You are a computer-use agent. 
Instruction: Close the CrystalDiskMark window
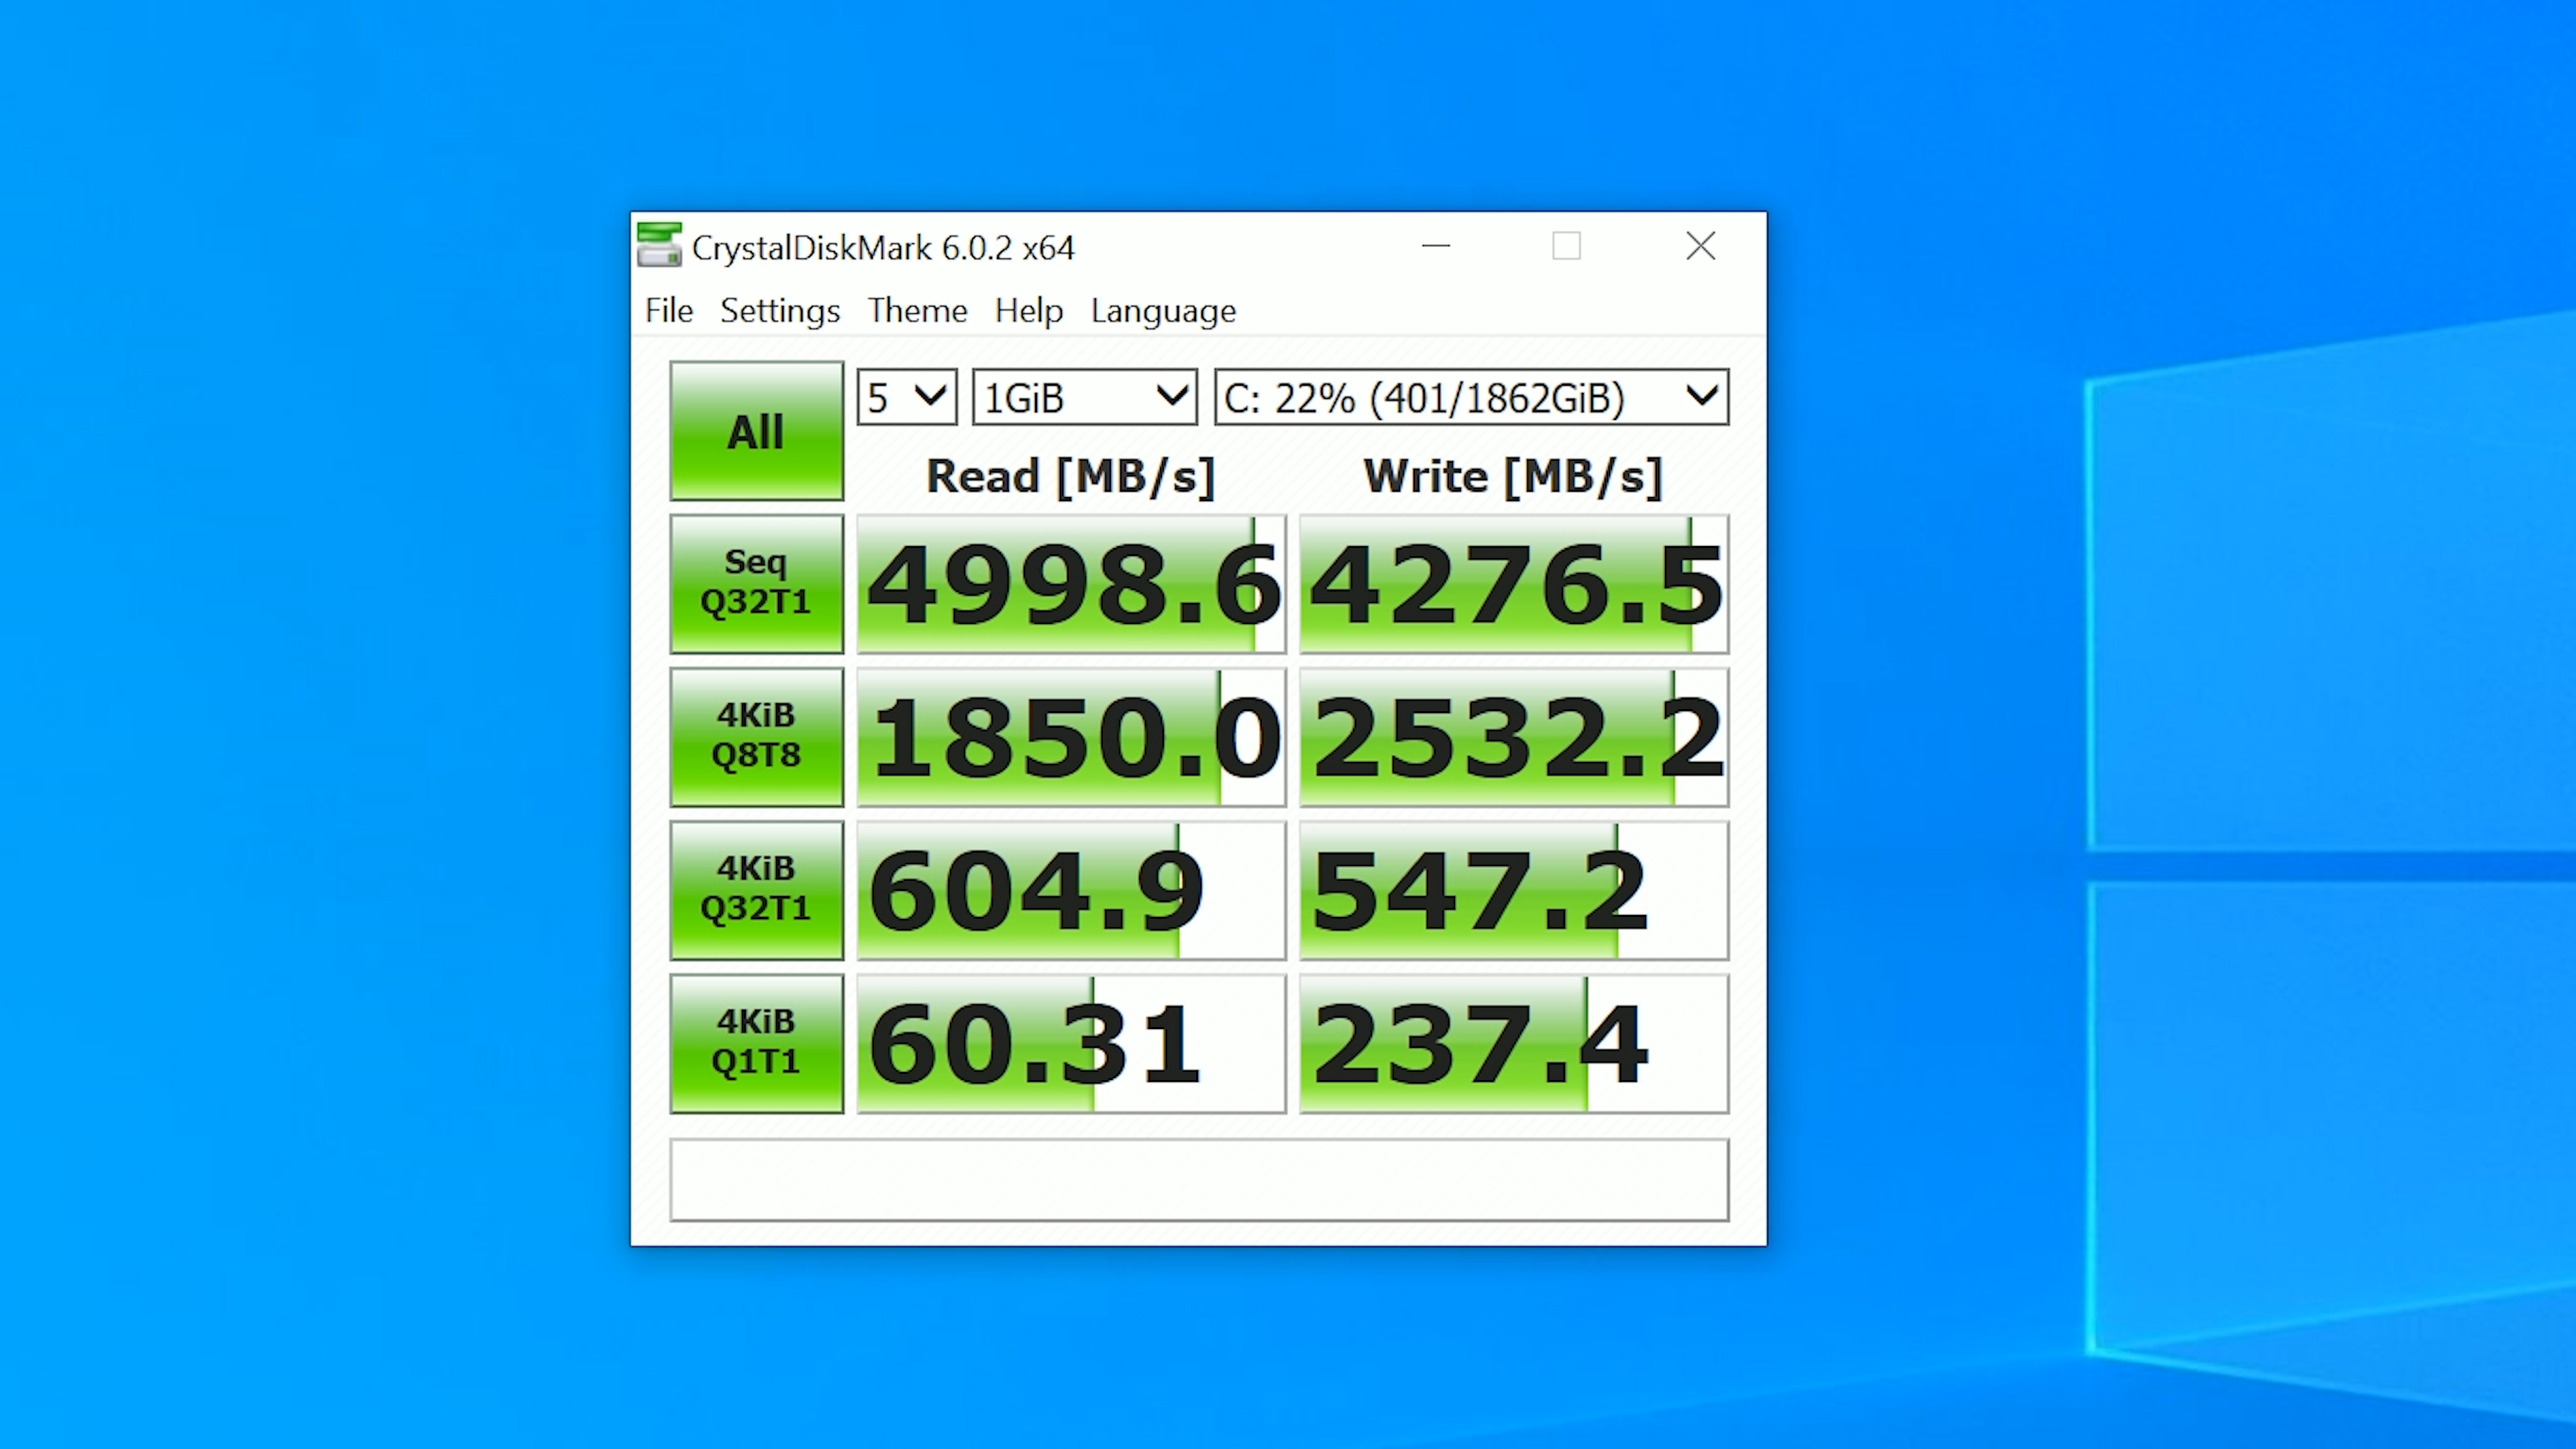[1700, 246]
